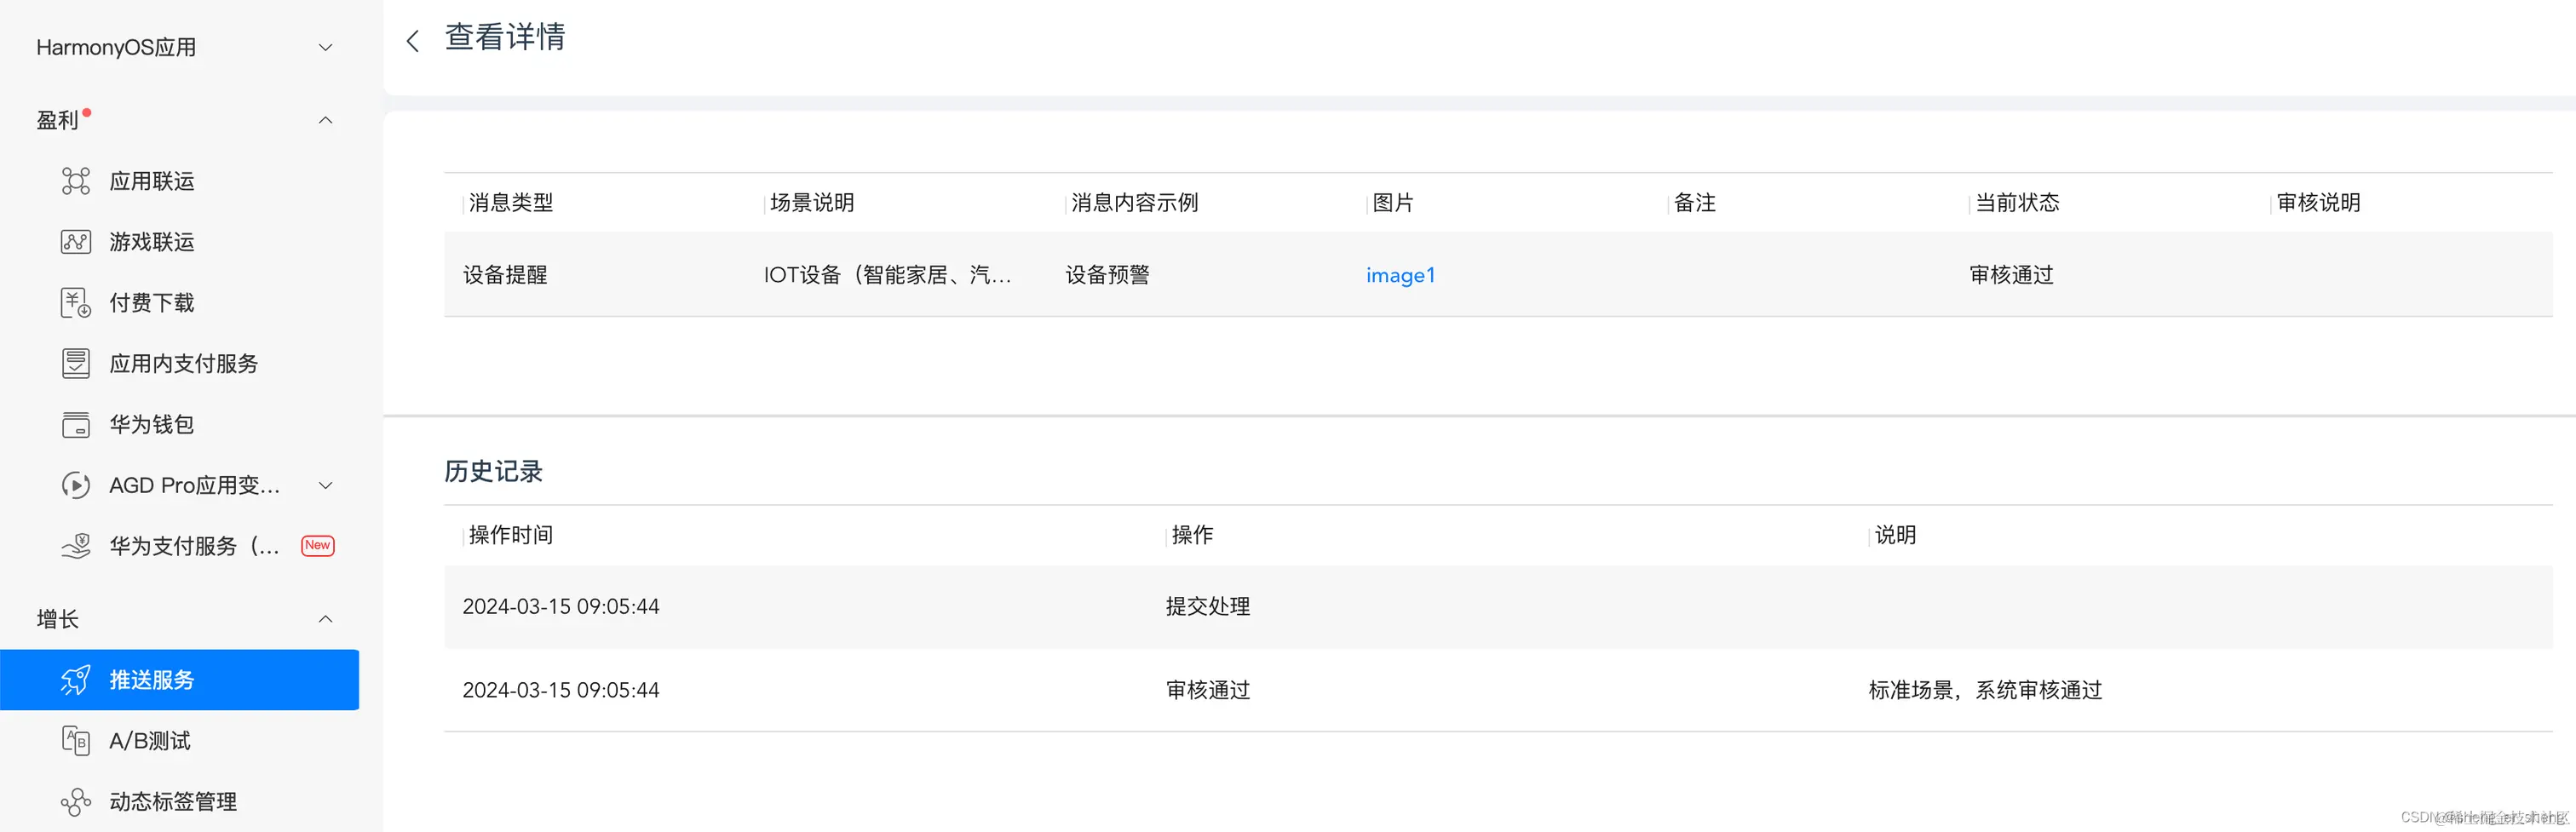Collapse the 盈利 section chevron
2576x832 pixels.
coord(325,120)
